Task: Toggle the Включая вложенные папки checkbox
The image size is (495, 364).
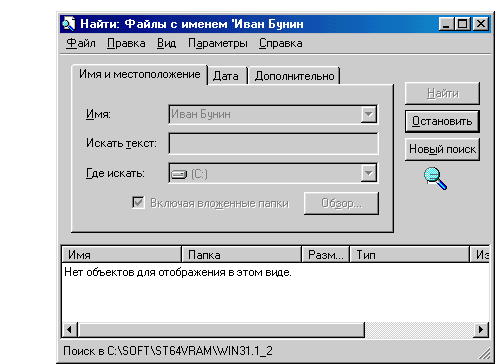Action: [x=138, y=203]
